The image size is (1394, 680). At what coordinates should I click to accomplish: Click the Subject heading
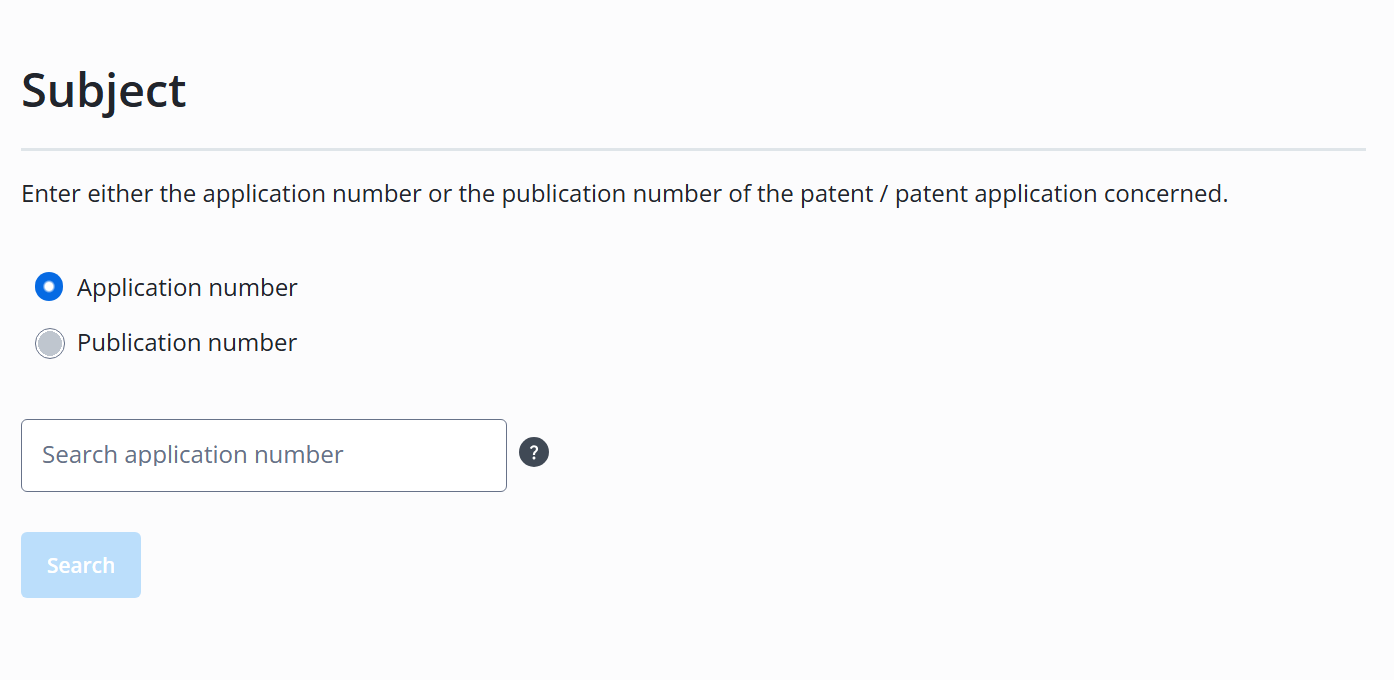(x=104, y=90)
